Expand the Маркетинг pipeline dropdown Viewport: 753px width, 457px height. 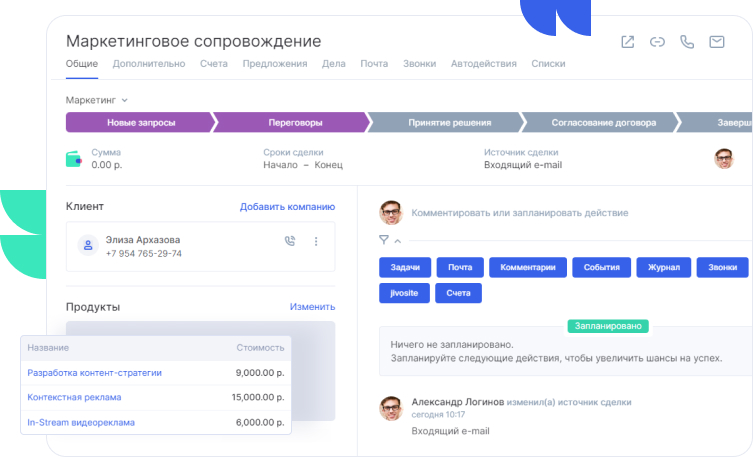[x=97, y=100]
